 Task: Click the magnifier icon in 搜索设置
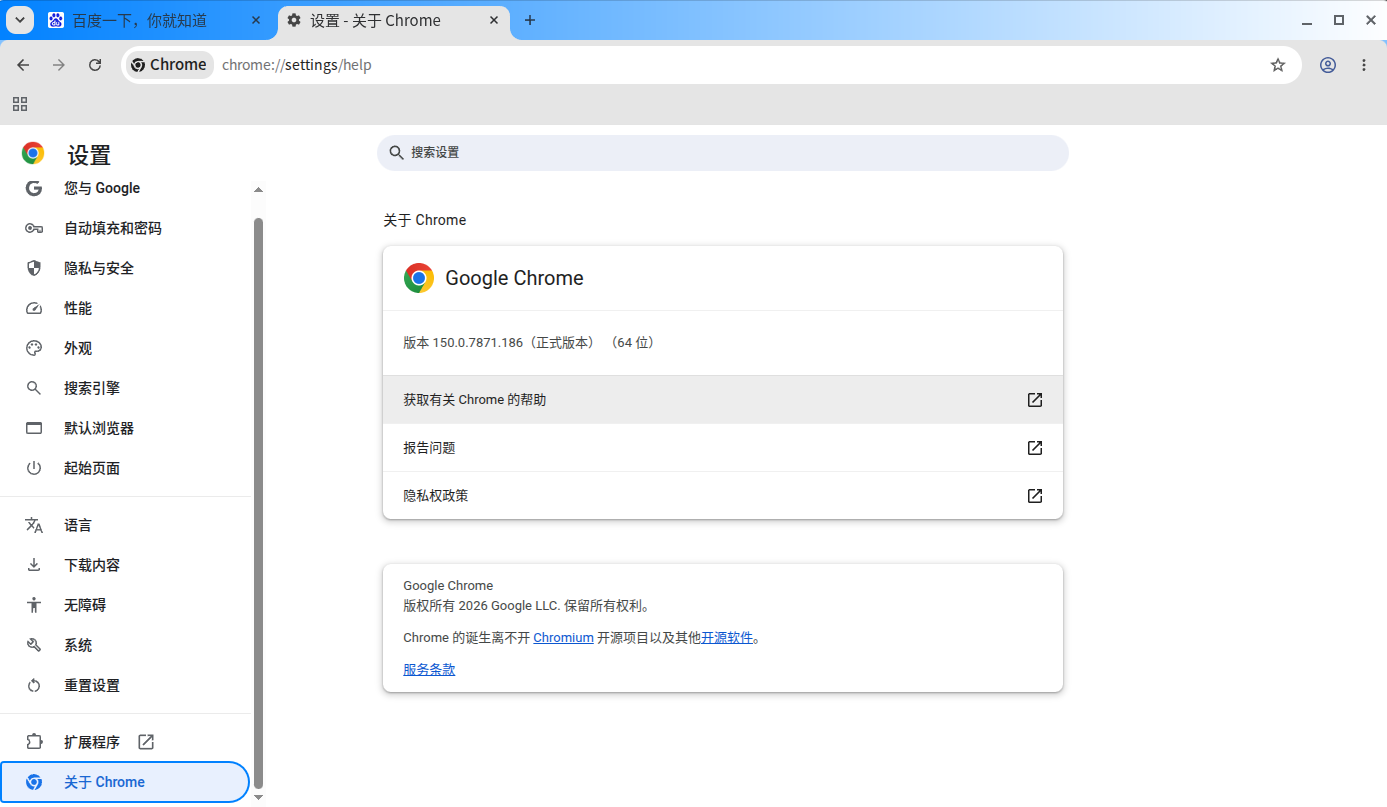click(x=397, y=153)
